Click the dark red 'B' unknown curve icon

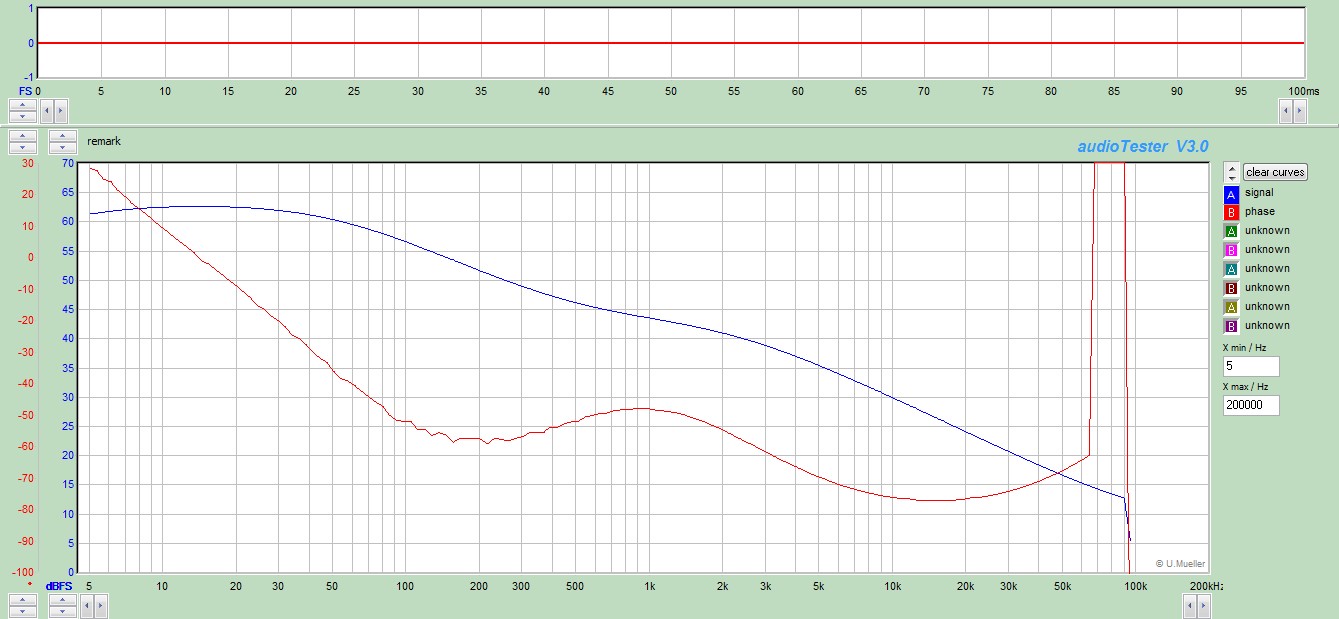[x=1231, y=288]
